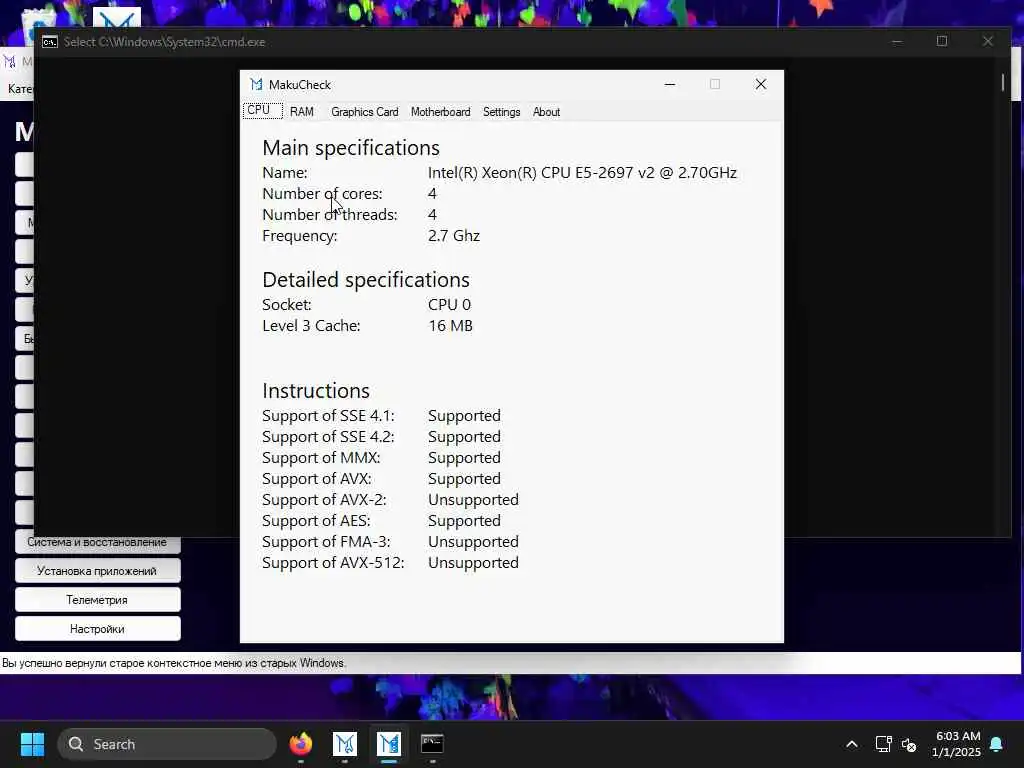Open the RAM tab

(x=302, y=112)
